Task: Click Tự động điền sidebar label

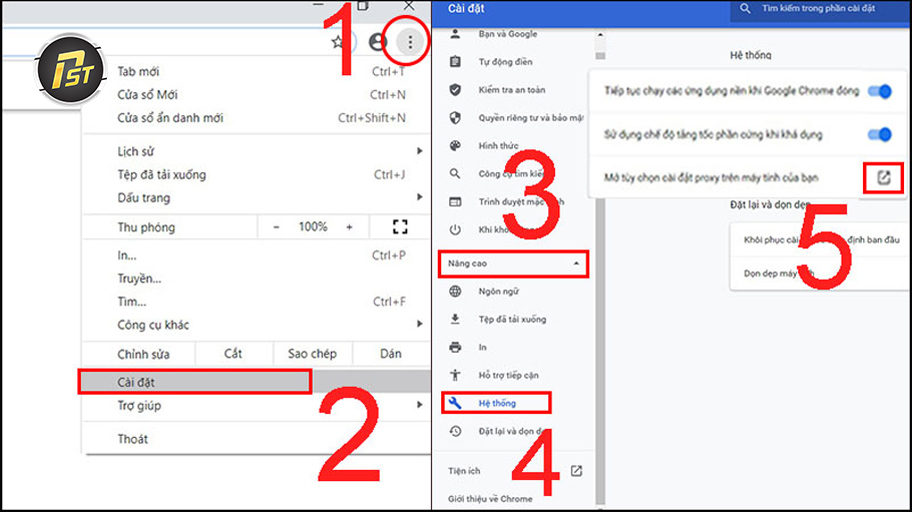Action: click(x=505, y=62)
